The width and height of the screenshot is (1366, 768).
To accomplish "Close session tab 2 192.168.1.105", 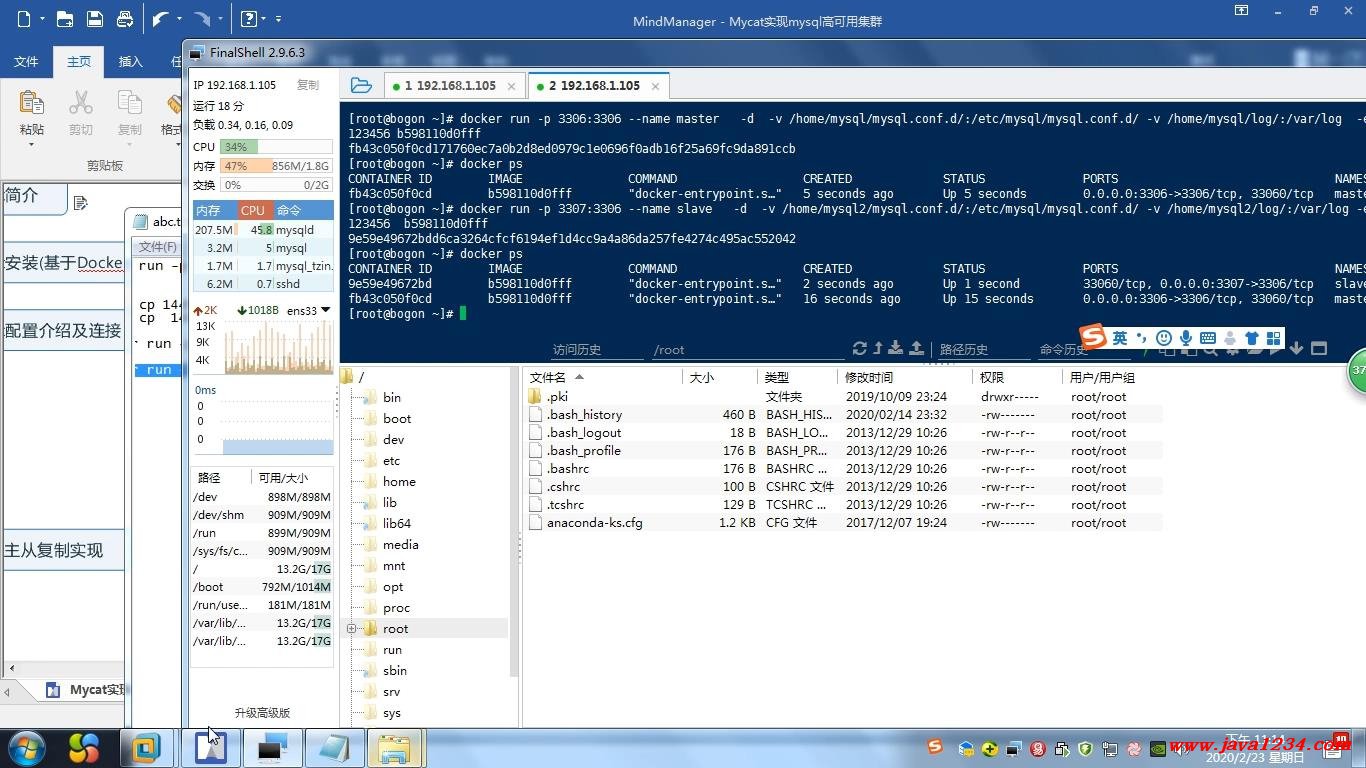I will click(x=656, y=86).
